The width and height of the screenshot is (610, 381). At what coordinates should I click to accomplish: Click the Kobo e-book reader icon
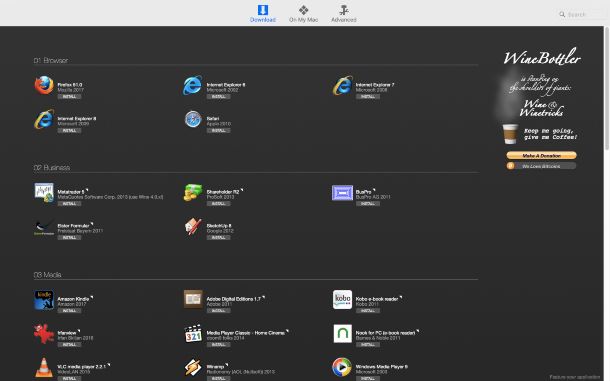tap(342, 300)
